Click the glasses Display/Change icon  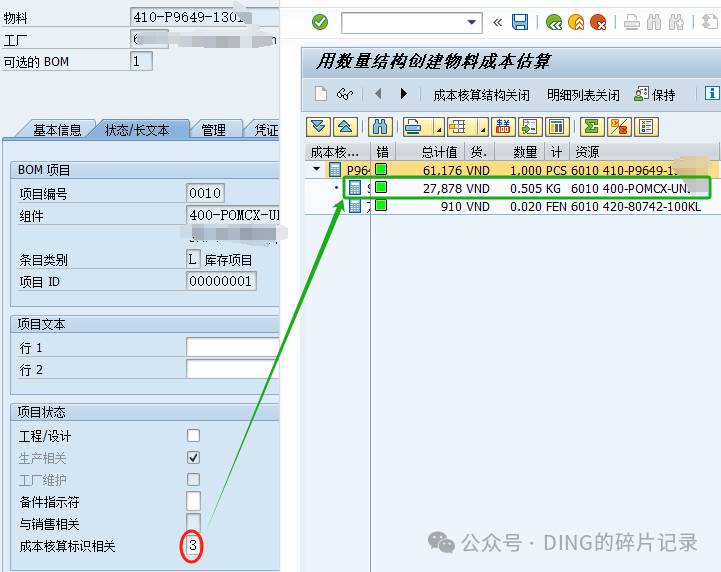click(x=345, y=94)
